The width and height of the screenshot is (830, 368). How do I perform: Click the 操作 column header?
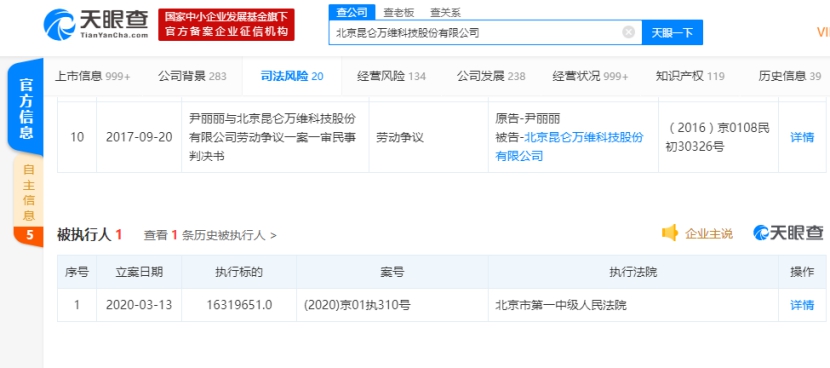(802, 272)
